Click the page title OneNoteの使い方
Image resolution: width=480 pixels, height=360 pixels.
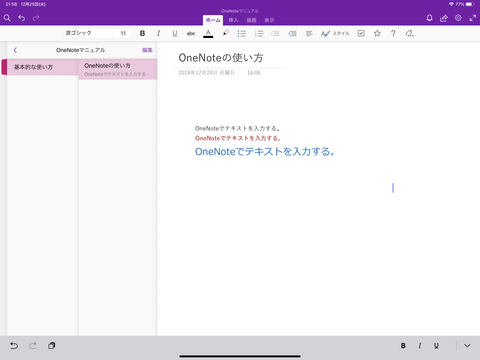tap(221, 58)
